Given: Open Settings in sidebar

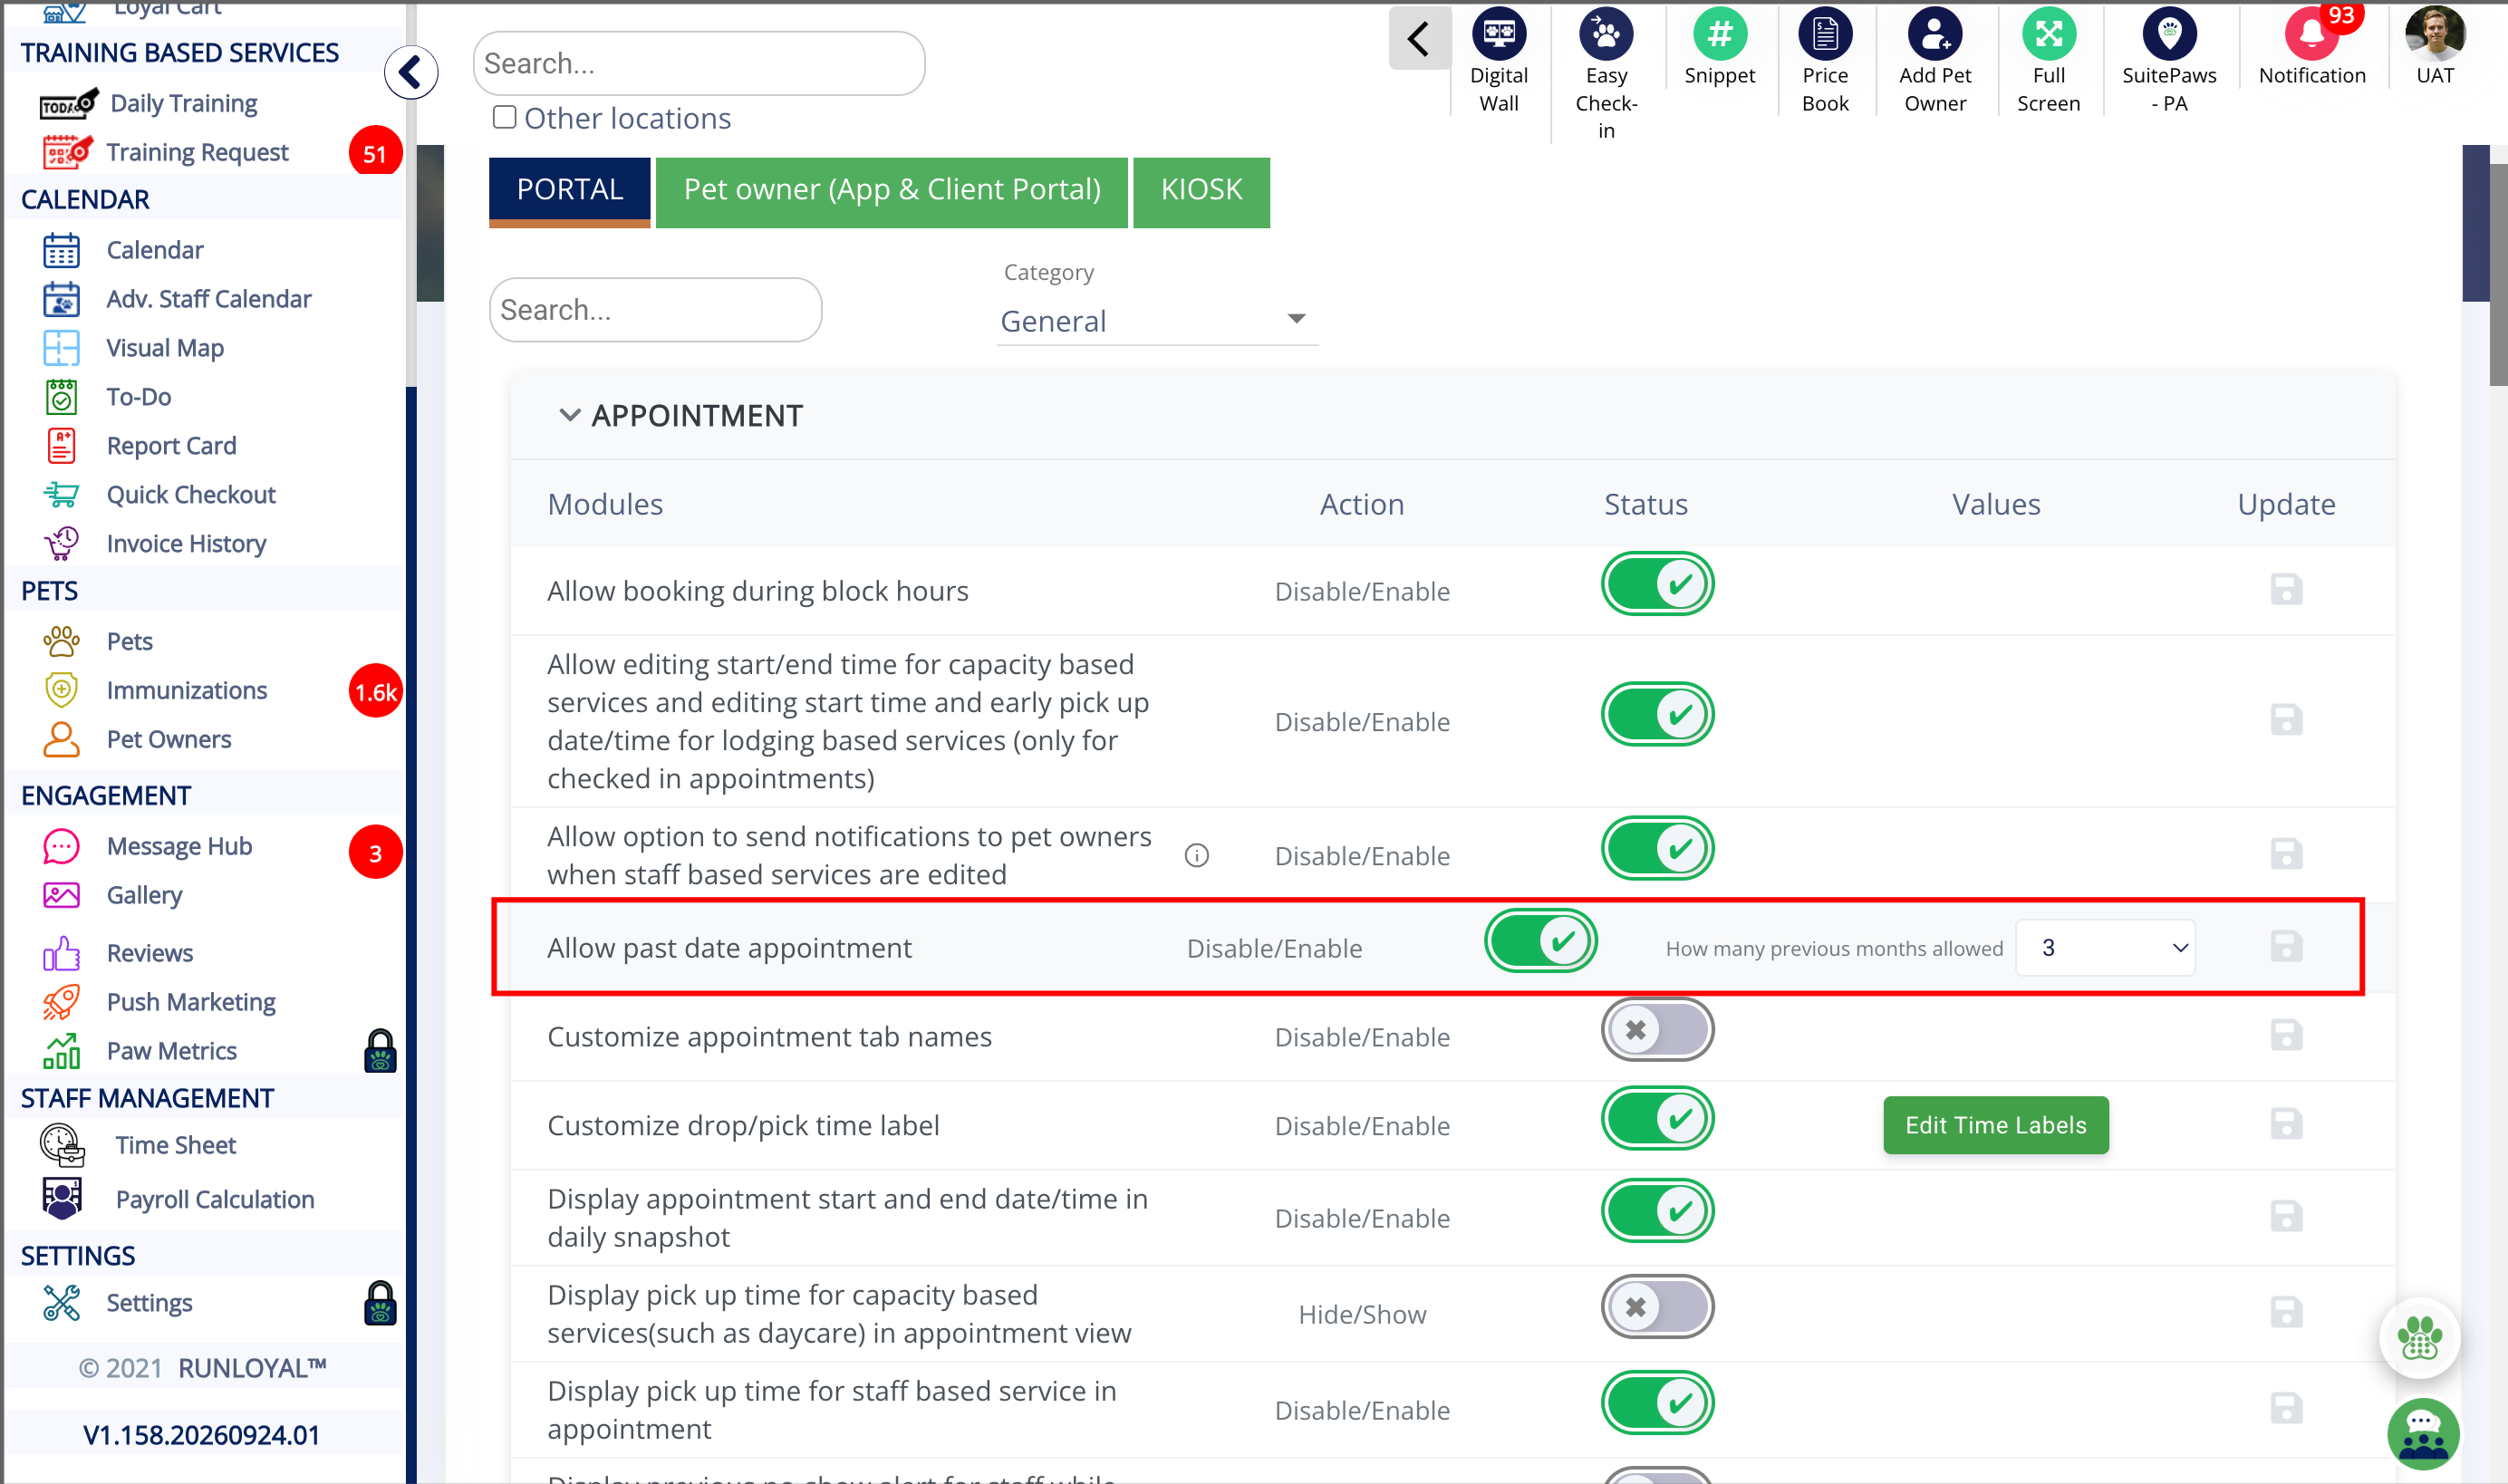Looking at the screenshot, I should (x=149, y=1303).
